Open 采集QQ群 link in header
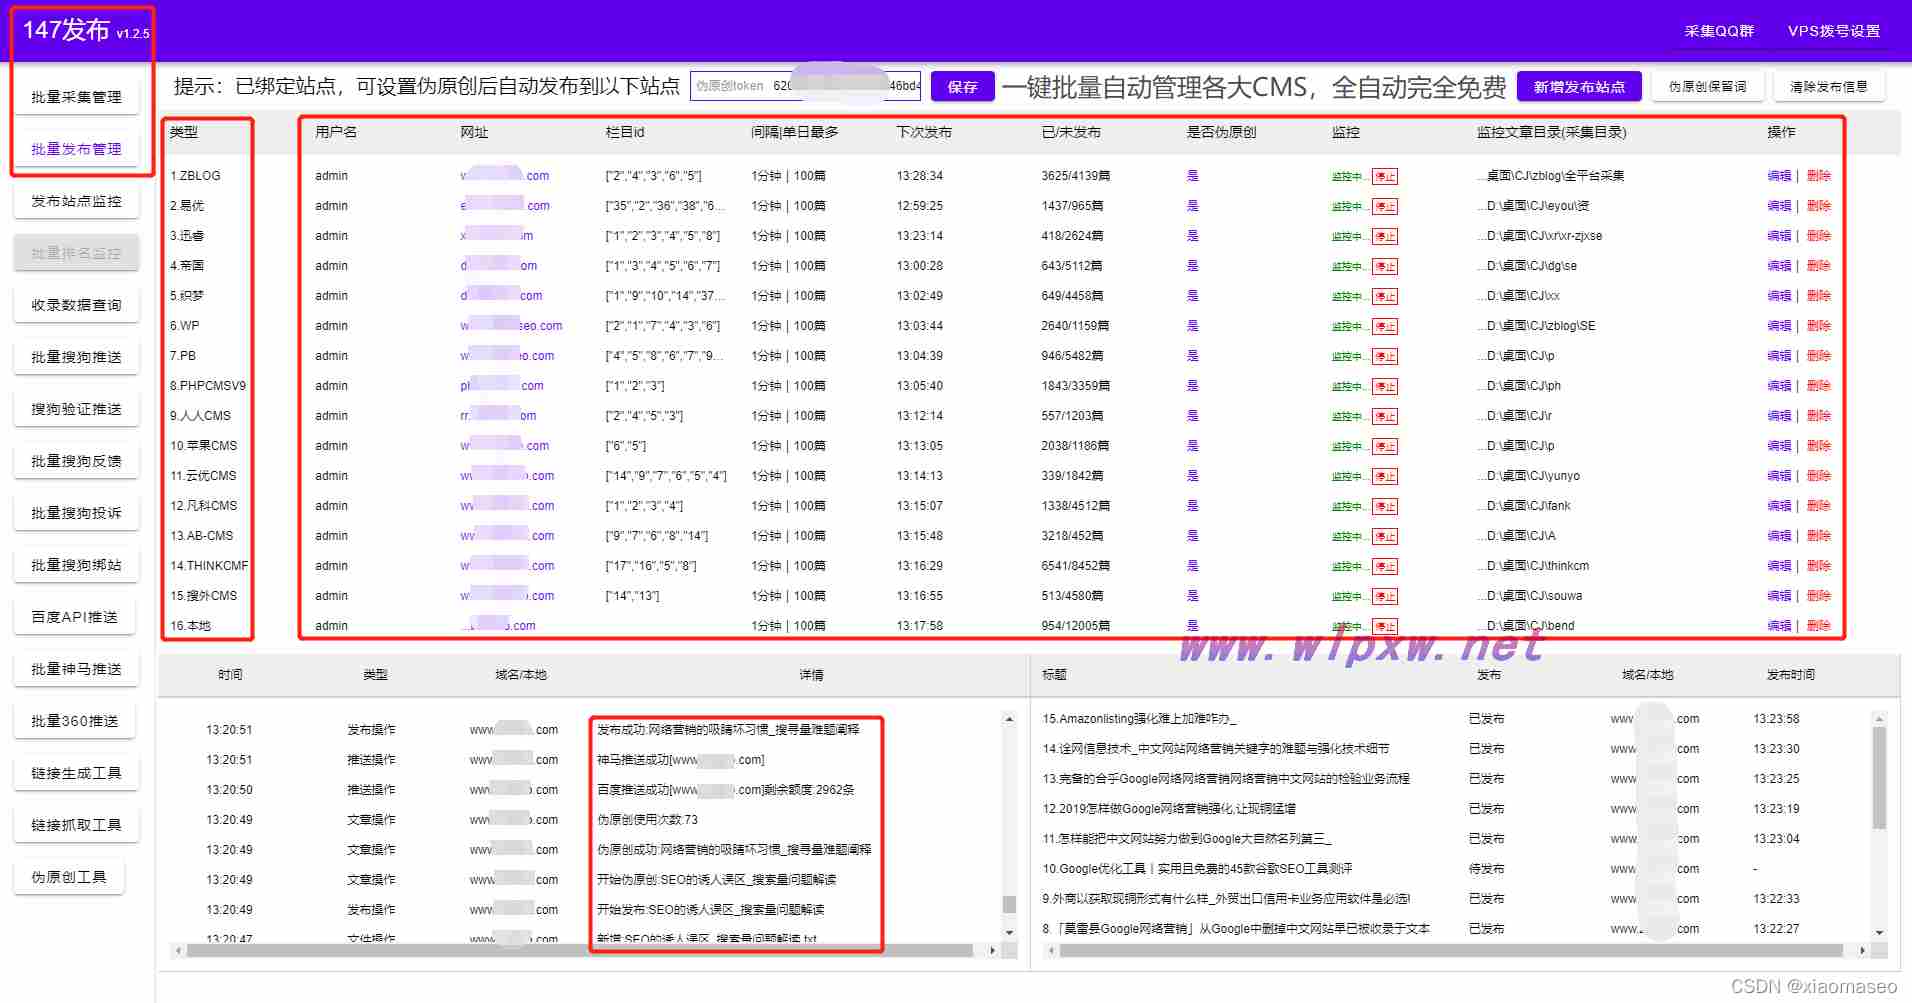The width and height of the screenshot is (1912, 1003). point(1719,31)
